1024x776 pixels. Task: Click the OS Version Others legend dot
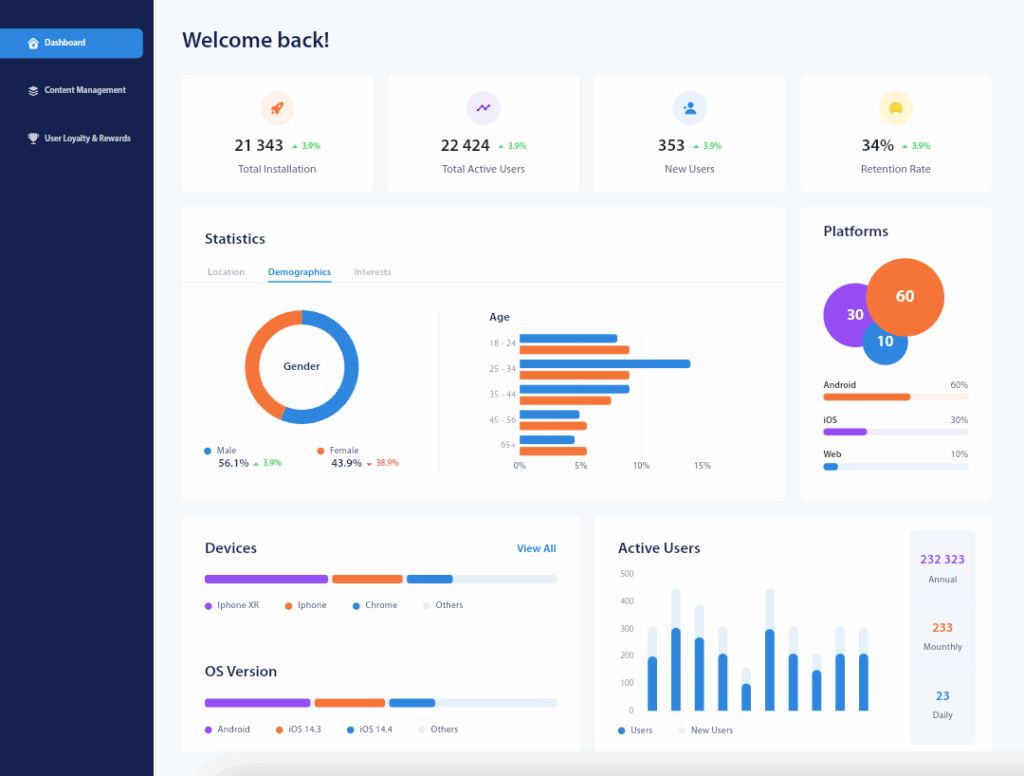coord(421,730)
